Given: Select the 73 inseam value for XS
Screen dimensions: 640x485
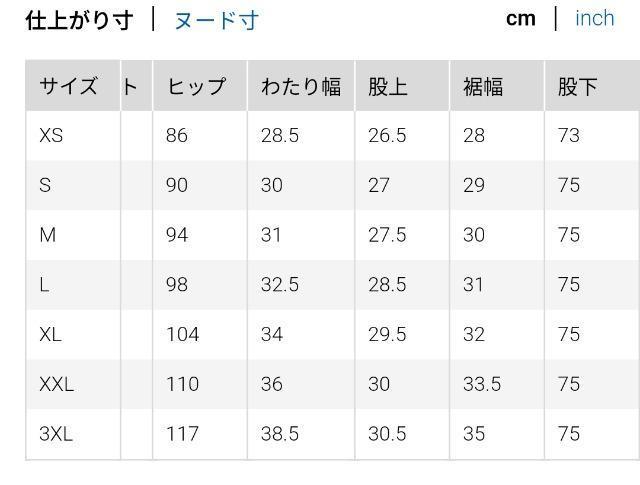Looking at the screenshot, I should [569, 135].
